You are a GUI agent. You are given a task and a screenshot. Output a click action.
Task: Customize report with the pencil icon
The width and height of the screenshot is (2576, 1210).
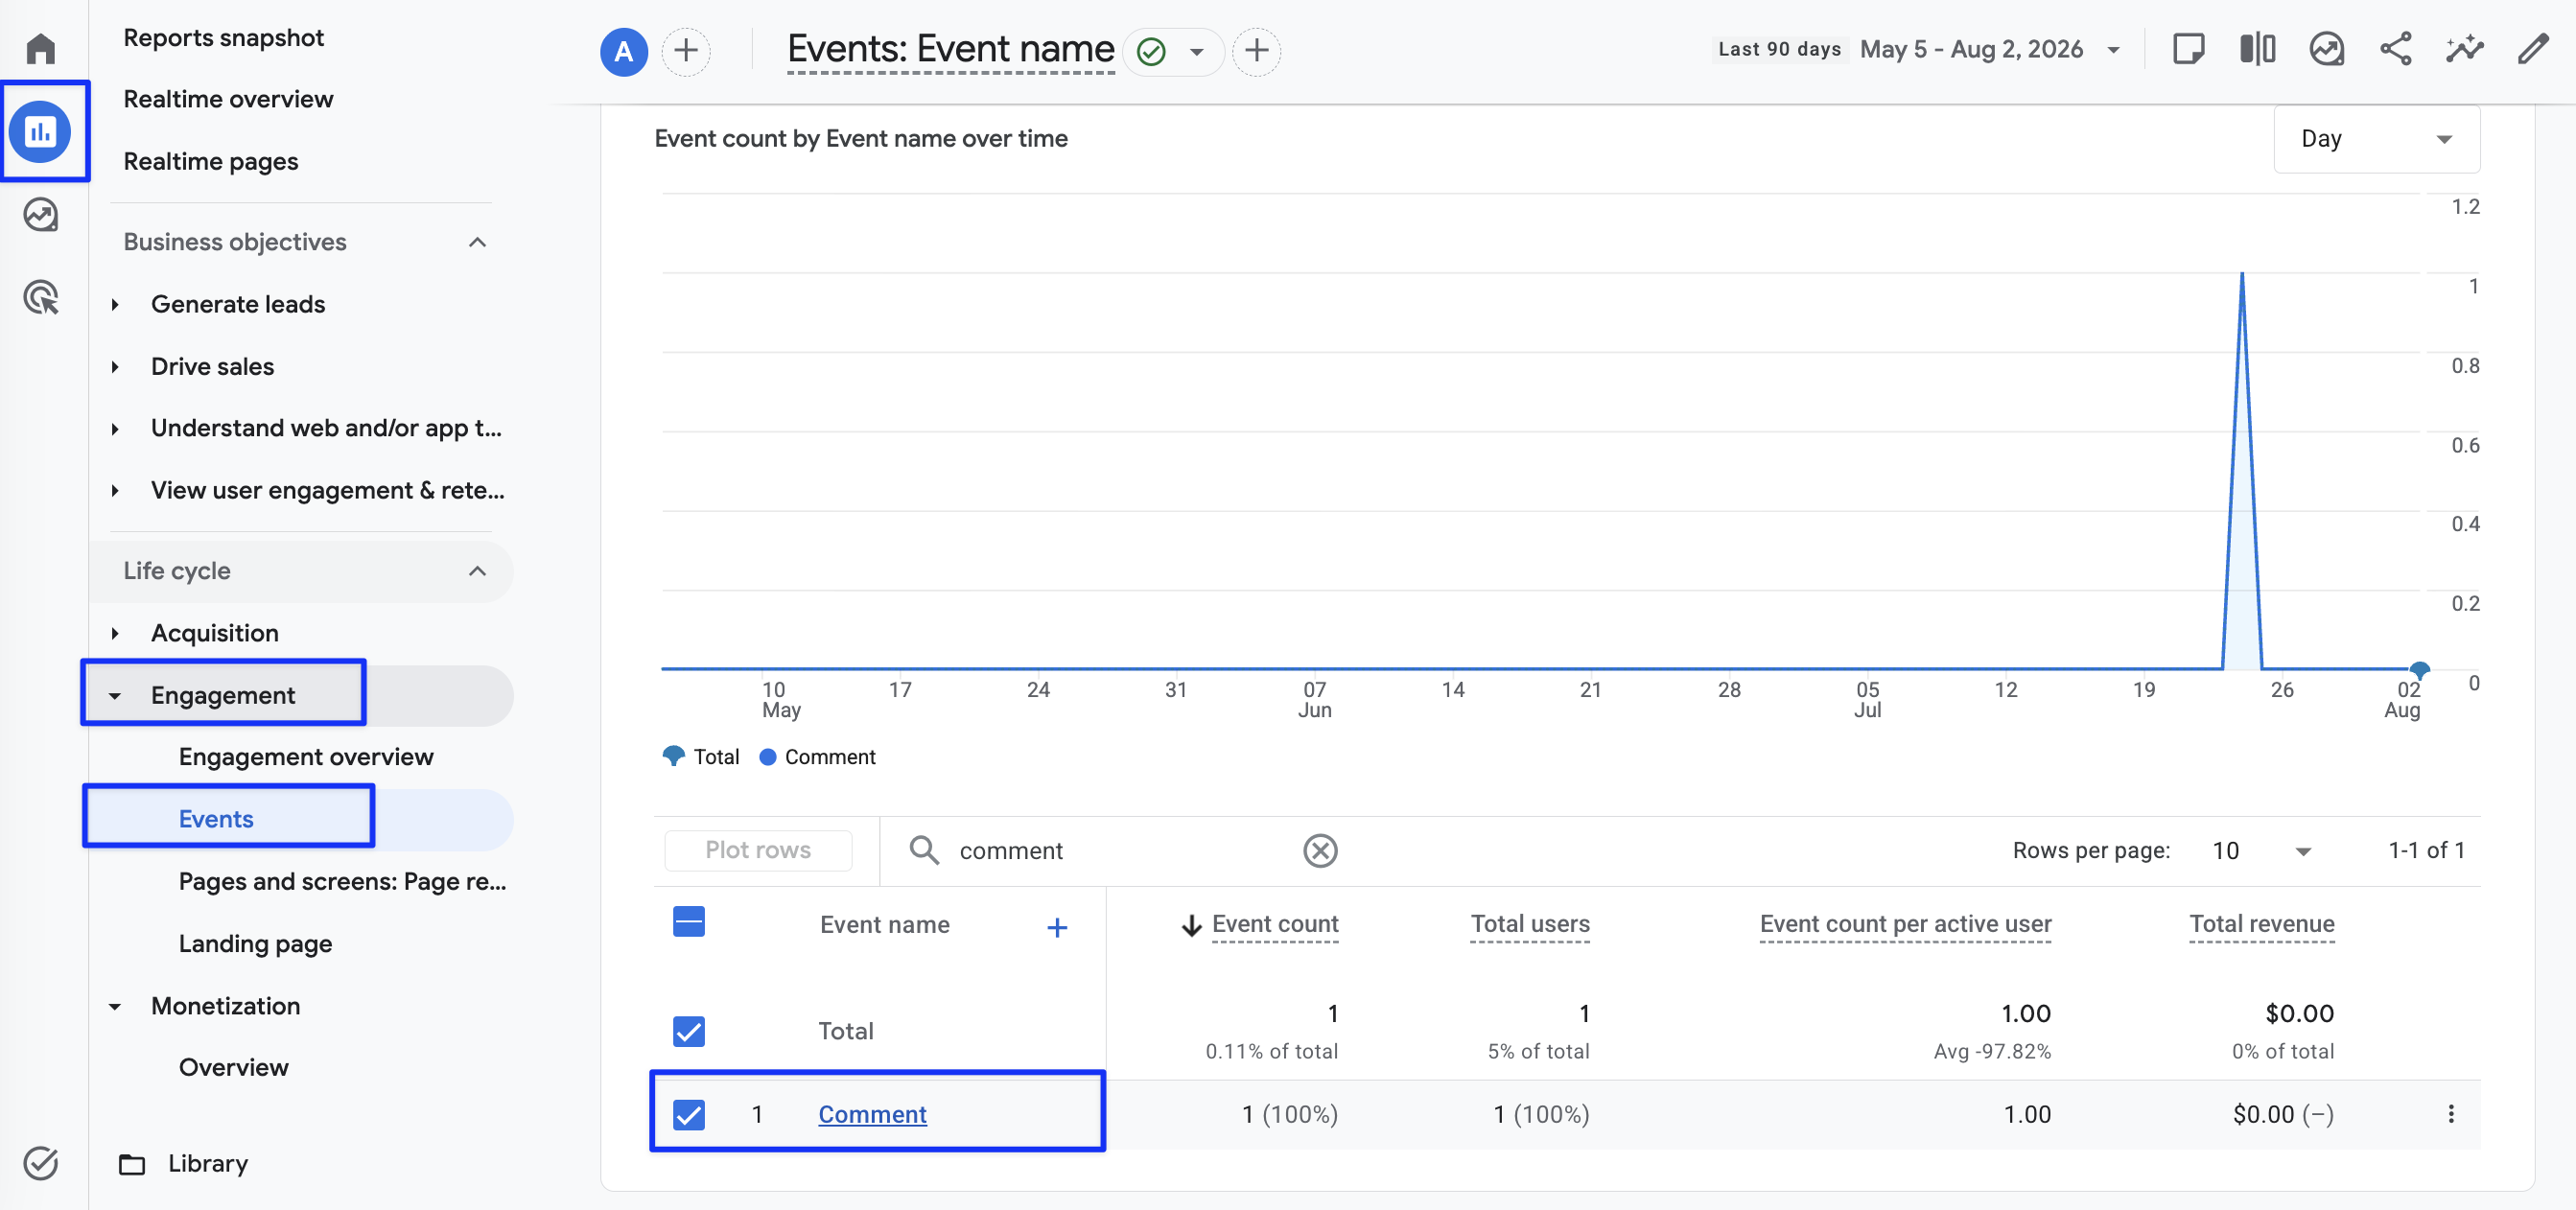click(2534, 49)
